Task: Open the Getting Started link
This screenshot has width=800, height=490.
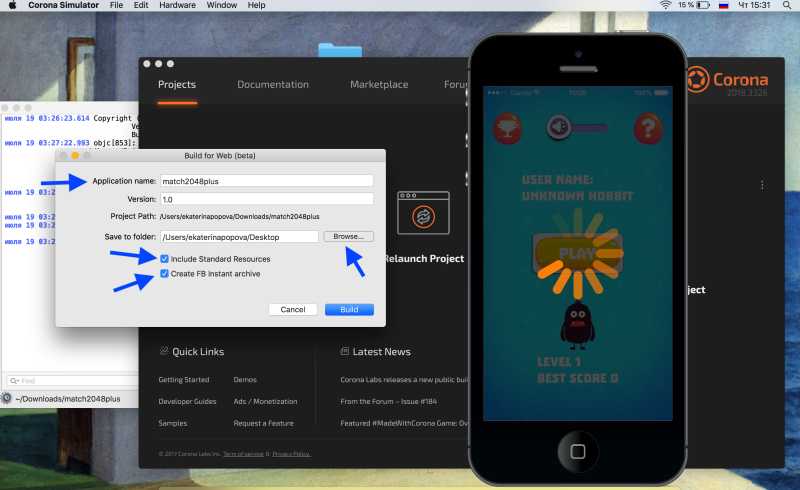Action: pos(184,380)
